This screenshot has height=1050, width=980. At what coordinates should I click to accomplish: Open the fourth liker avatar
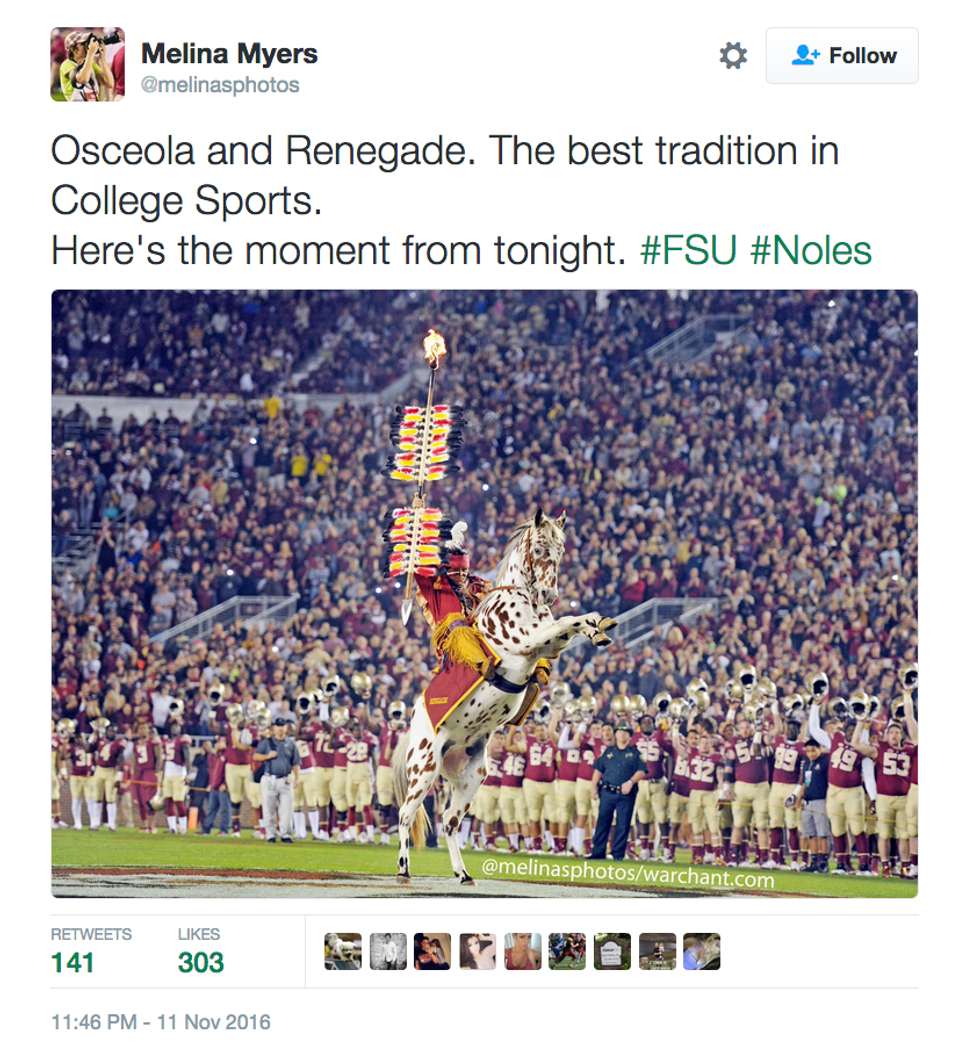(x=478, y=951)
